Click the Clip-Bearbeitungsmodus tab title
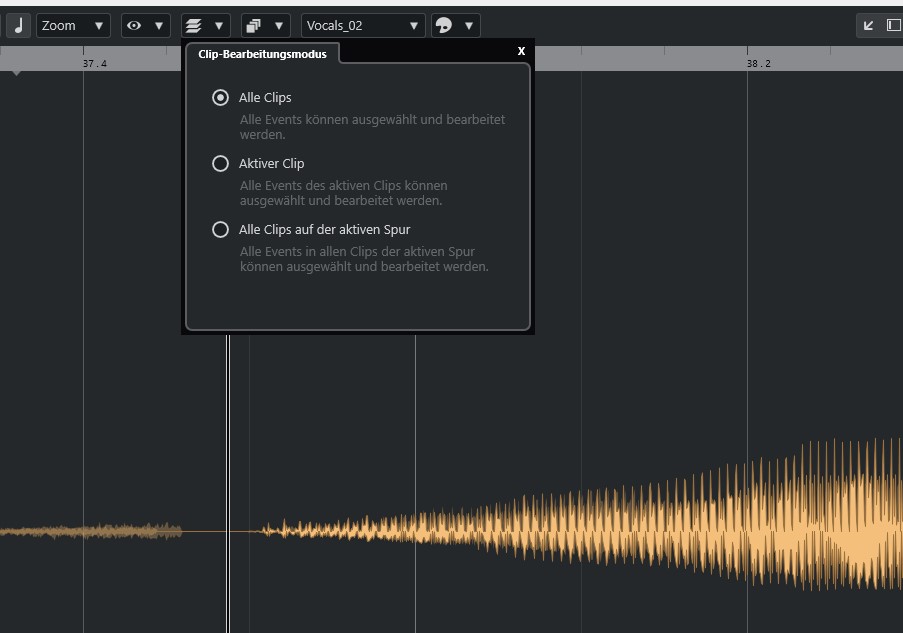 [262, 54]
